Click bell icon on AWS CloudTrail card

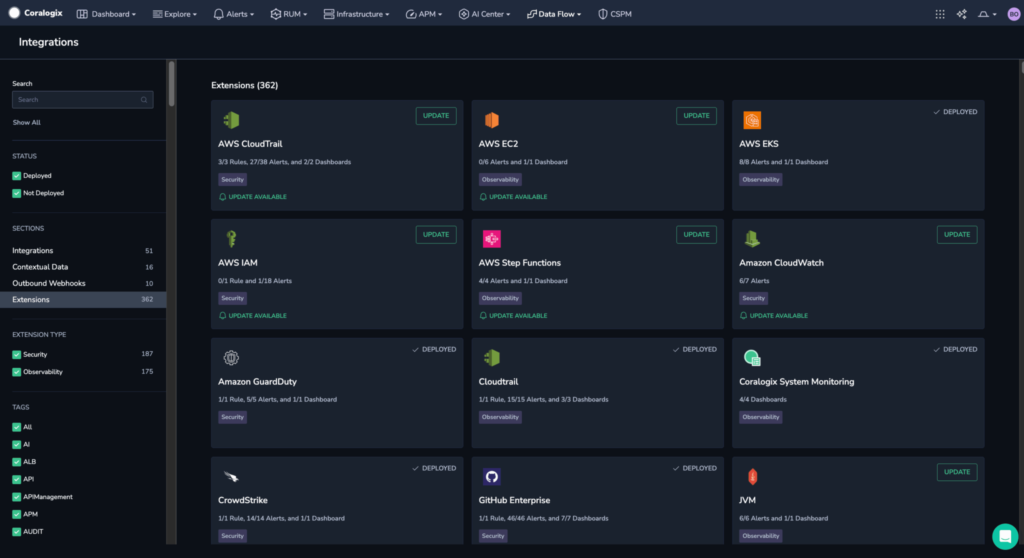(x=223, y=197)
